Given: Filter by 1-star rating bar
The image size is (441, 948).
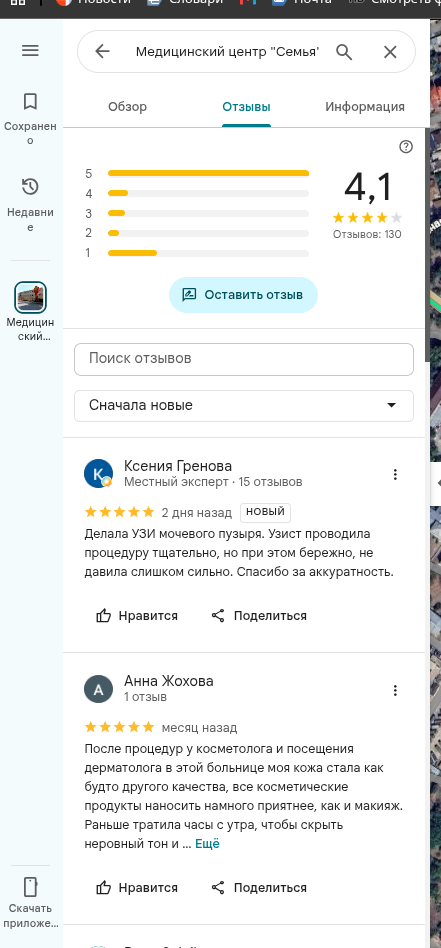Looking at the screenshot, I should coord(208,253).
